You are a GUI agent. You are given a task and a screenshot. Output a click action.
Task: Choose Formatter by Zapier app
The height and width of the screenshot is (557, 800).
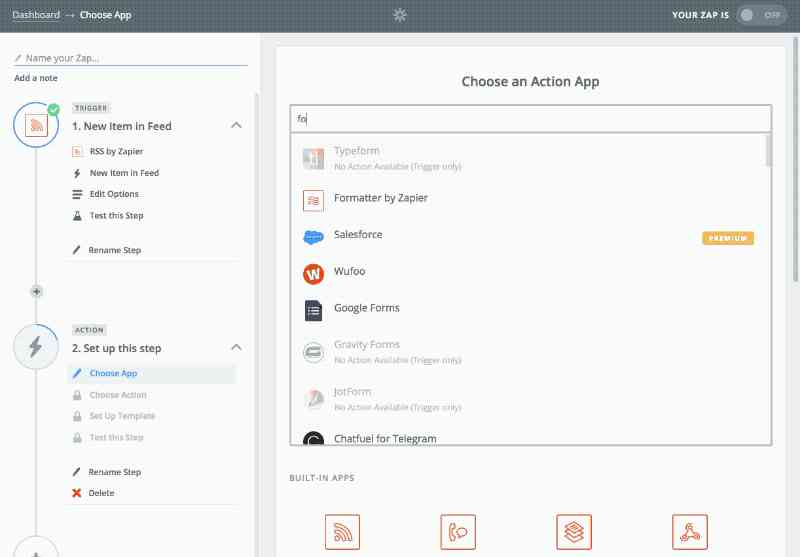coord(531,200)
